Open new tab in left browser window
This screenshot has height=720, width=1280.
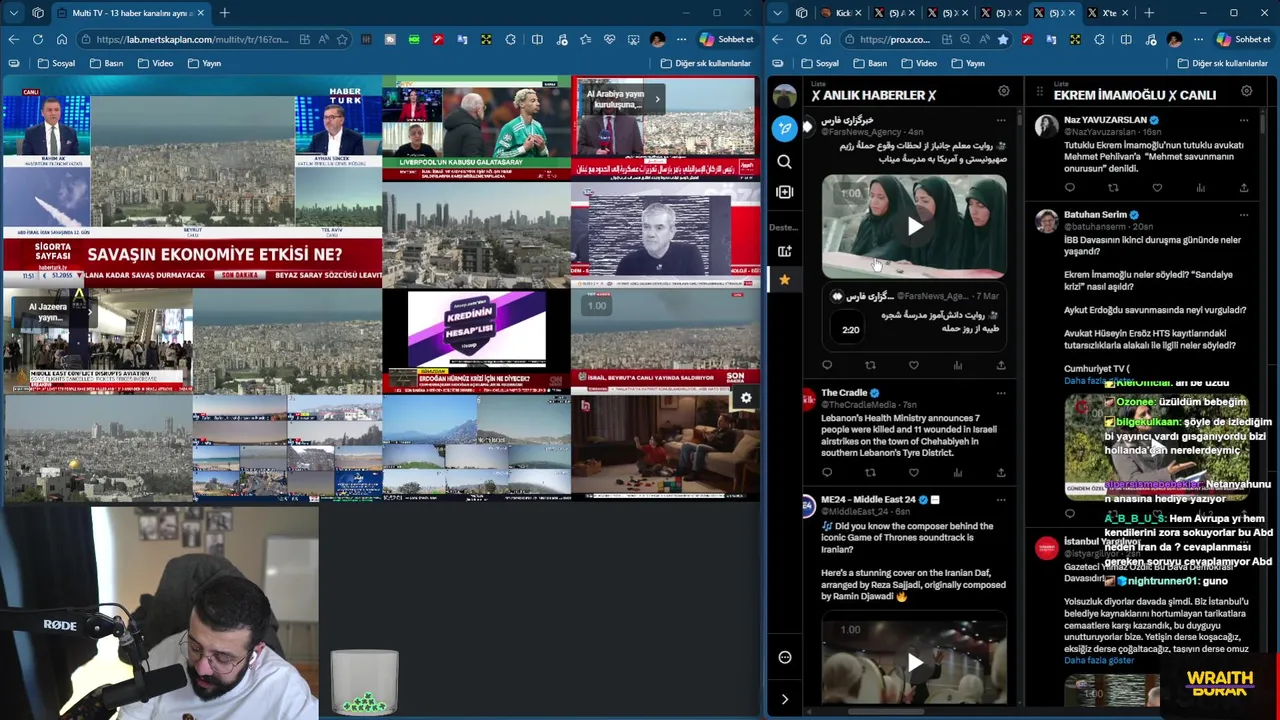tap(225, 13)
